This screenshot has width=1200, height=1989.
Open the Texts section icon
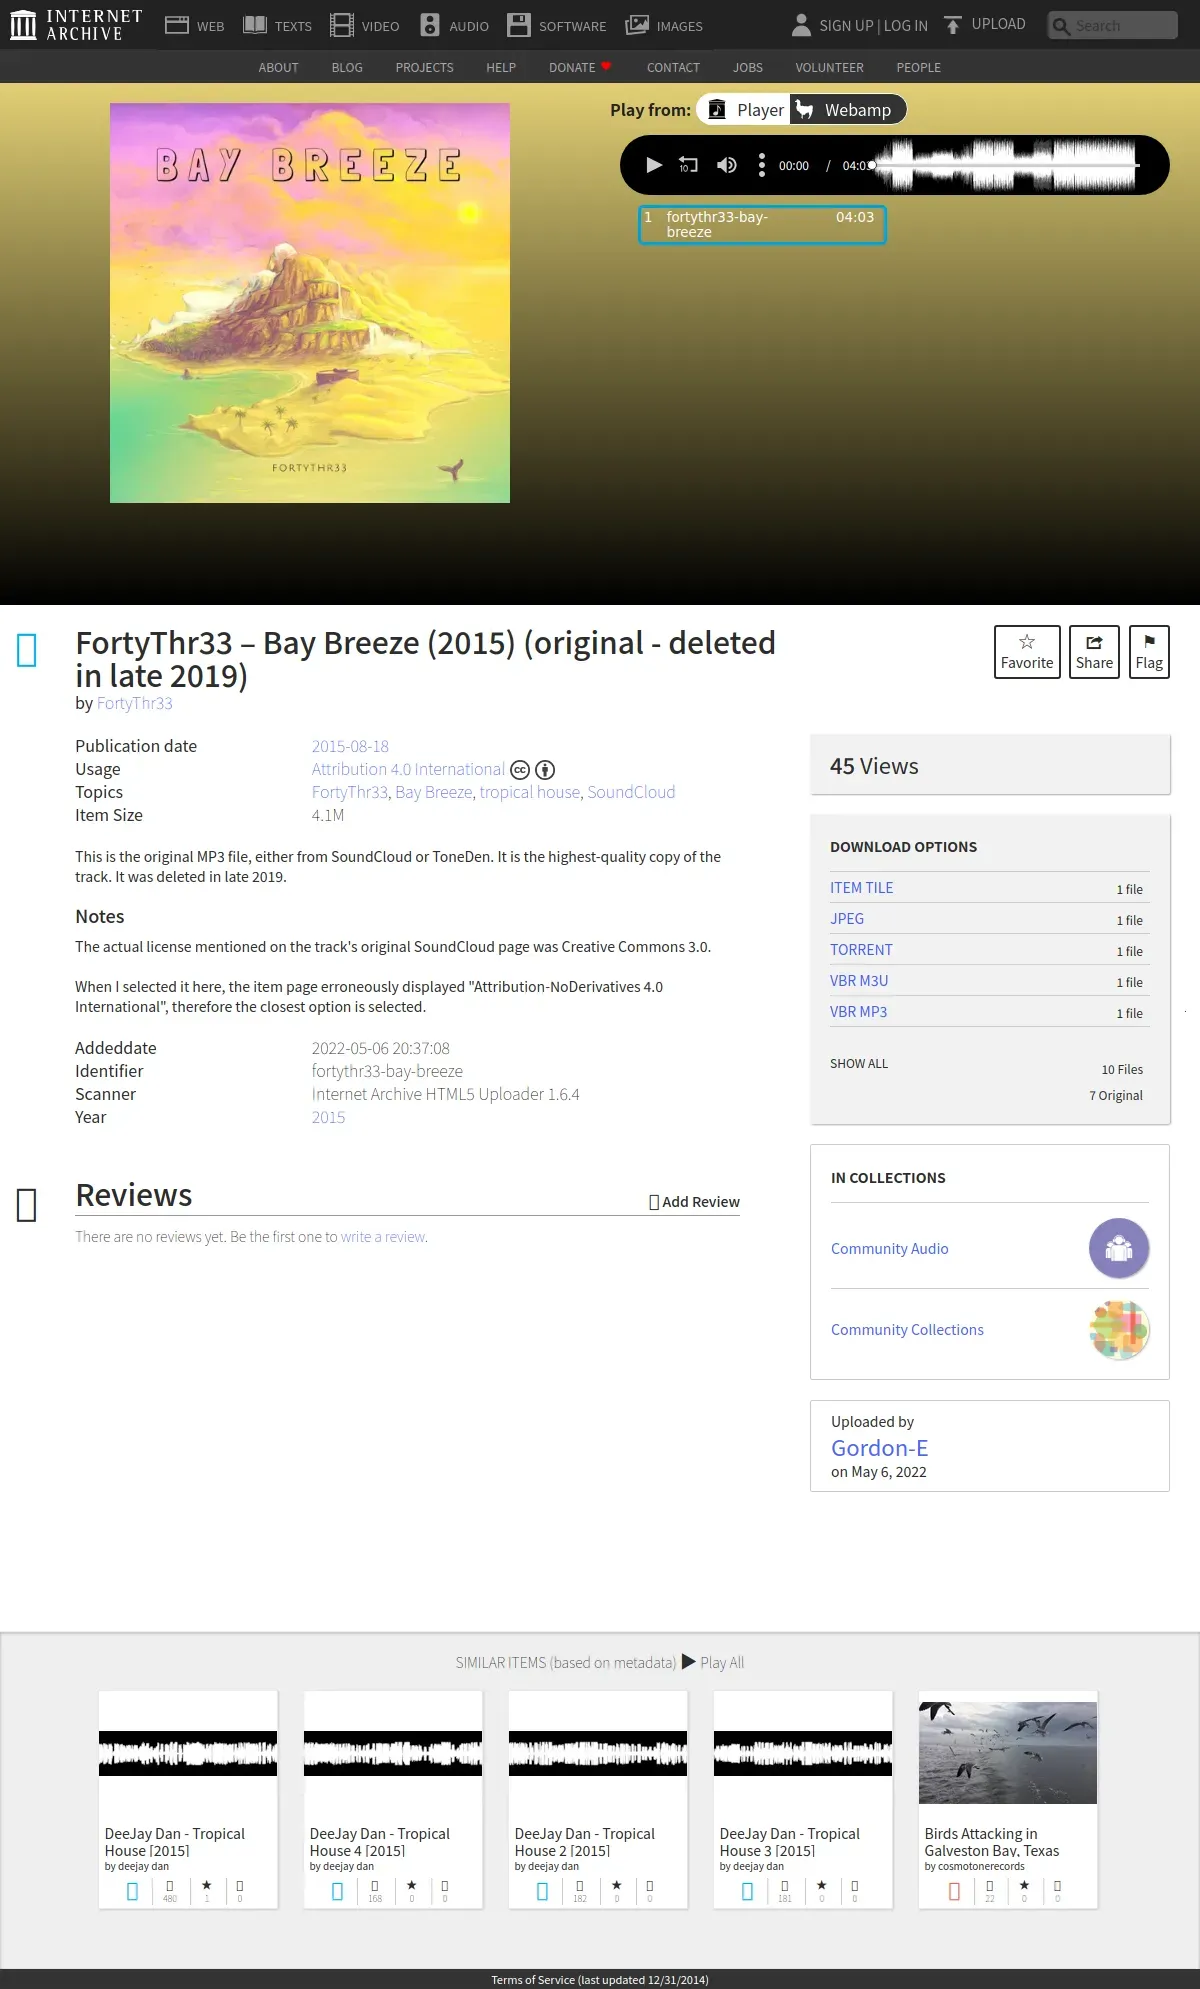[255, 25]
